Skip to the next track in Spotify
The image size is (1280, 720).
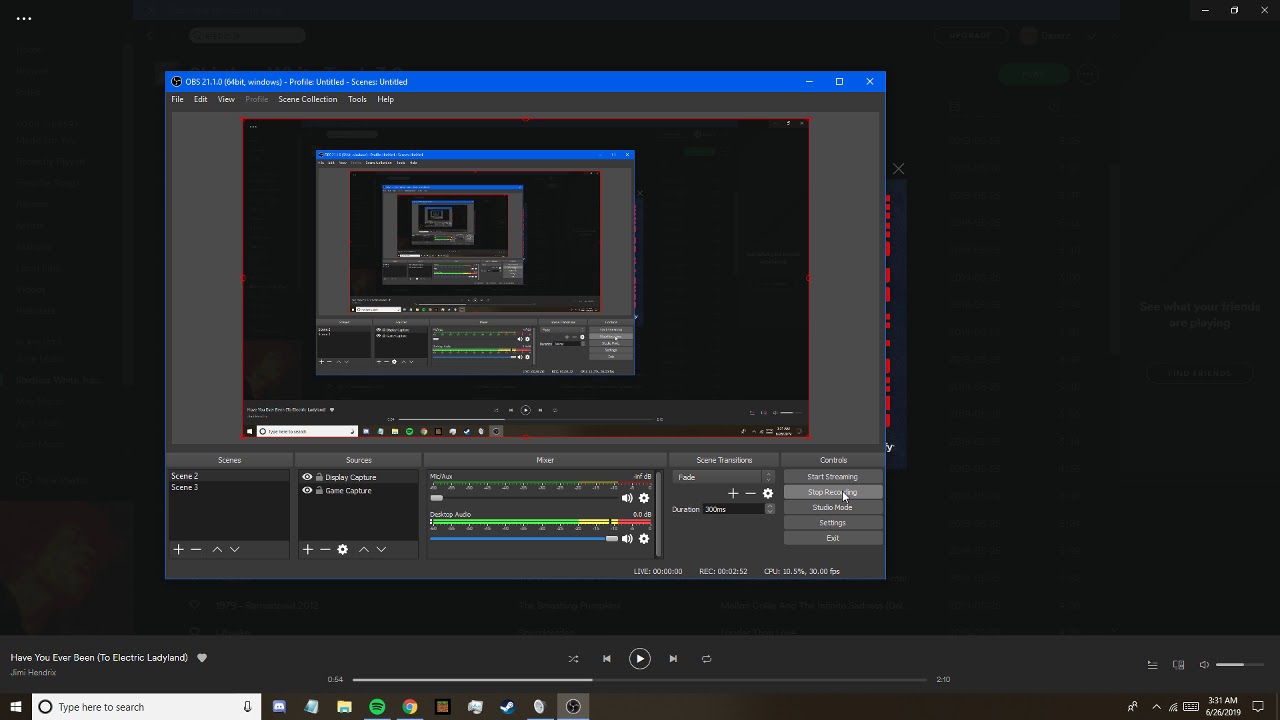coord(673,659)
